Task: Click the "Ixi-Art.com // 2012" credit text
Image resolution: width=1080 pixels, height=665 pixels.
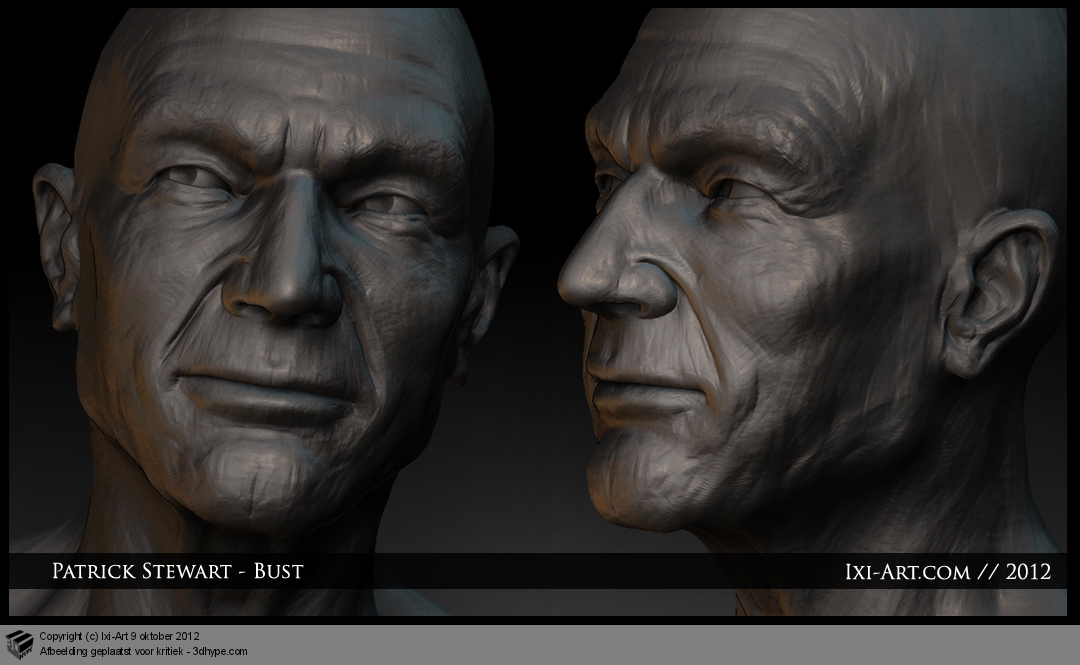Action: [948, 571]
